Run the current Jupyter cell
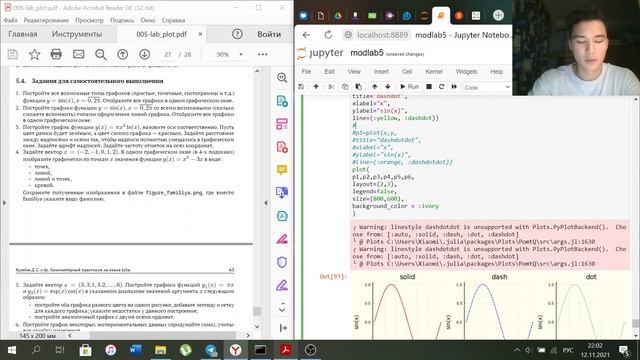640x360 pixels. point(409,87)
